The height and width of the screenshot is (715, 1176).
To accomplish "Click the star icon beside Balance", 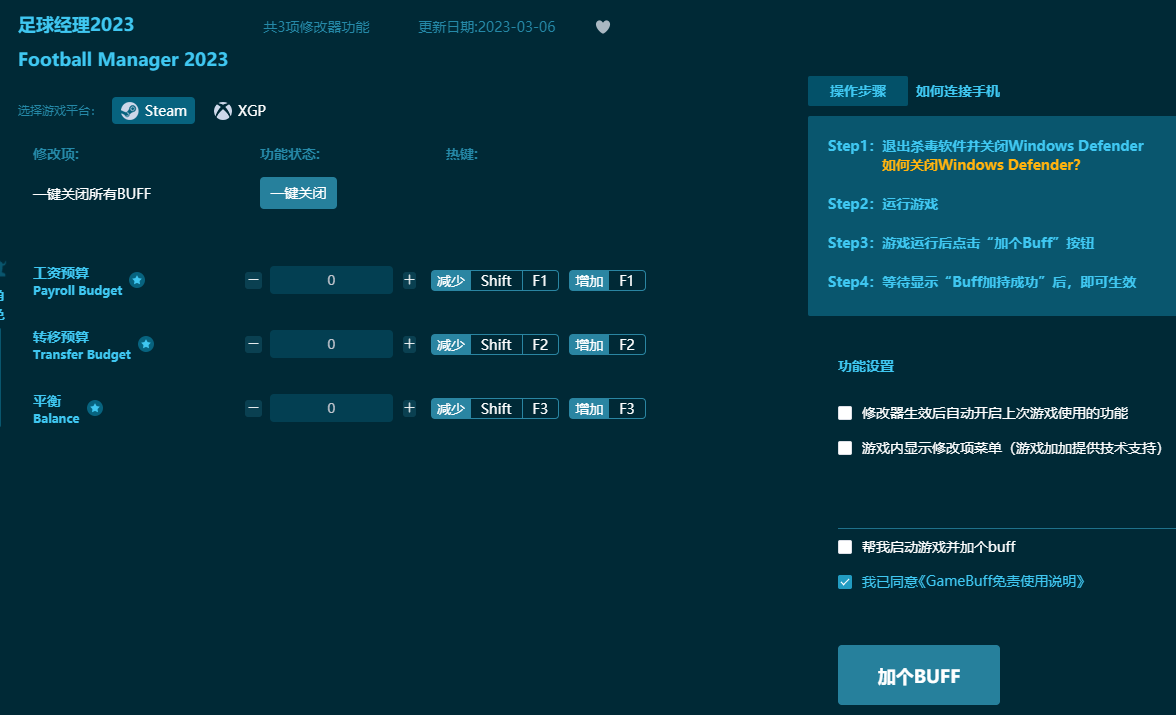I will tap(95, 408).
